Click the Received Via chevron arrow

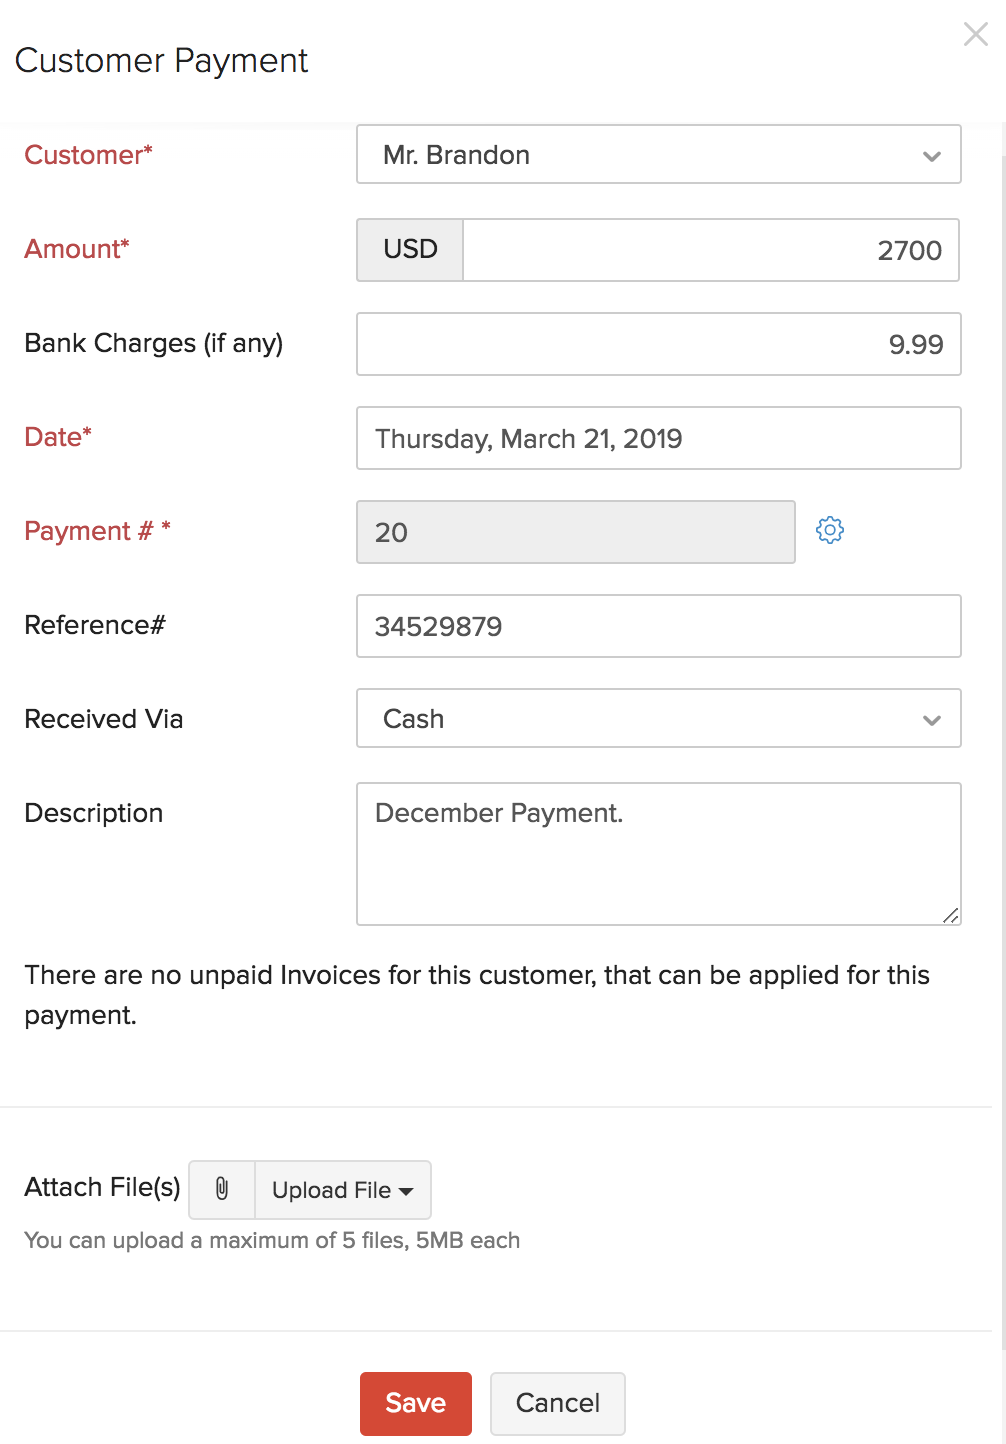click(x=932, y=720)
